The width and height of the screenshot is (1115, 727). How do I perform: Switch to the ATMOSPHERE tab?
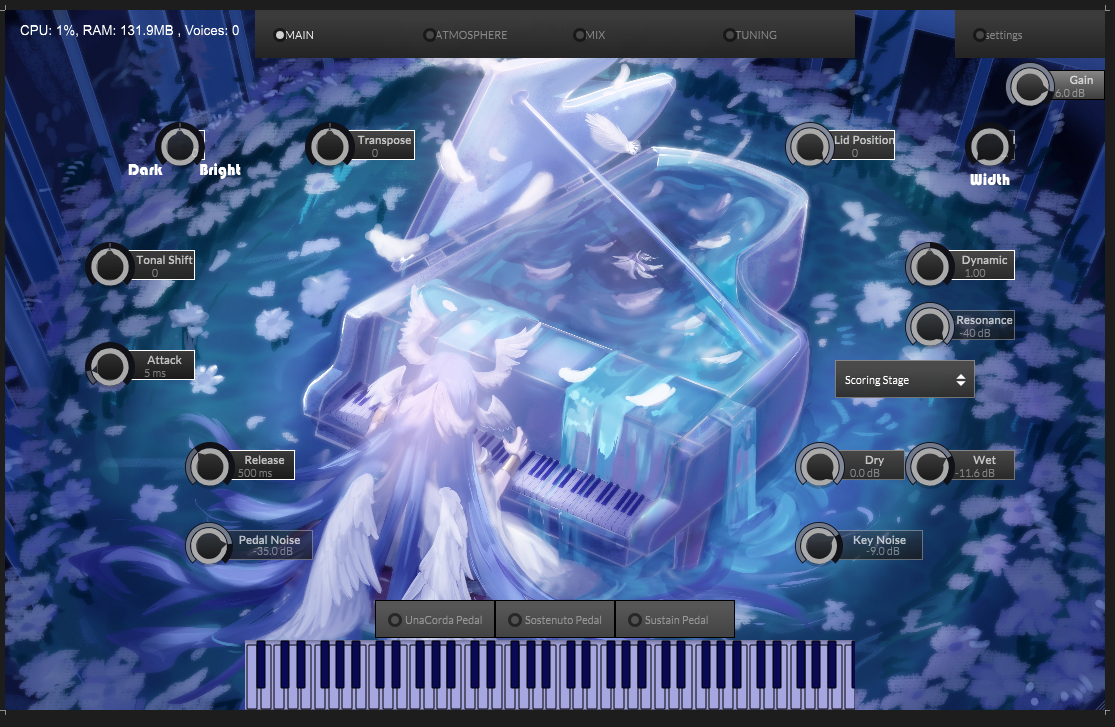[x=465, y=34]
